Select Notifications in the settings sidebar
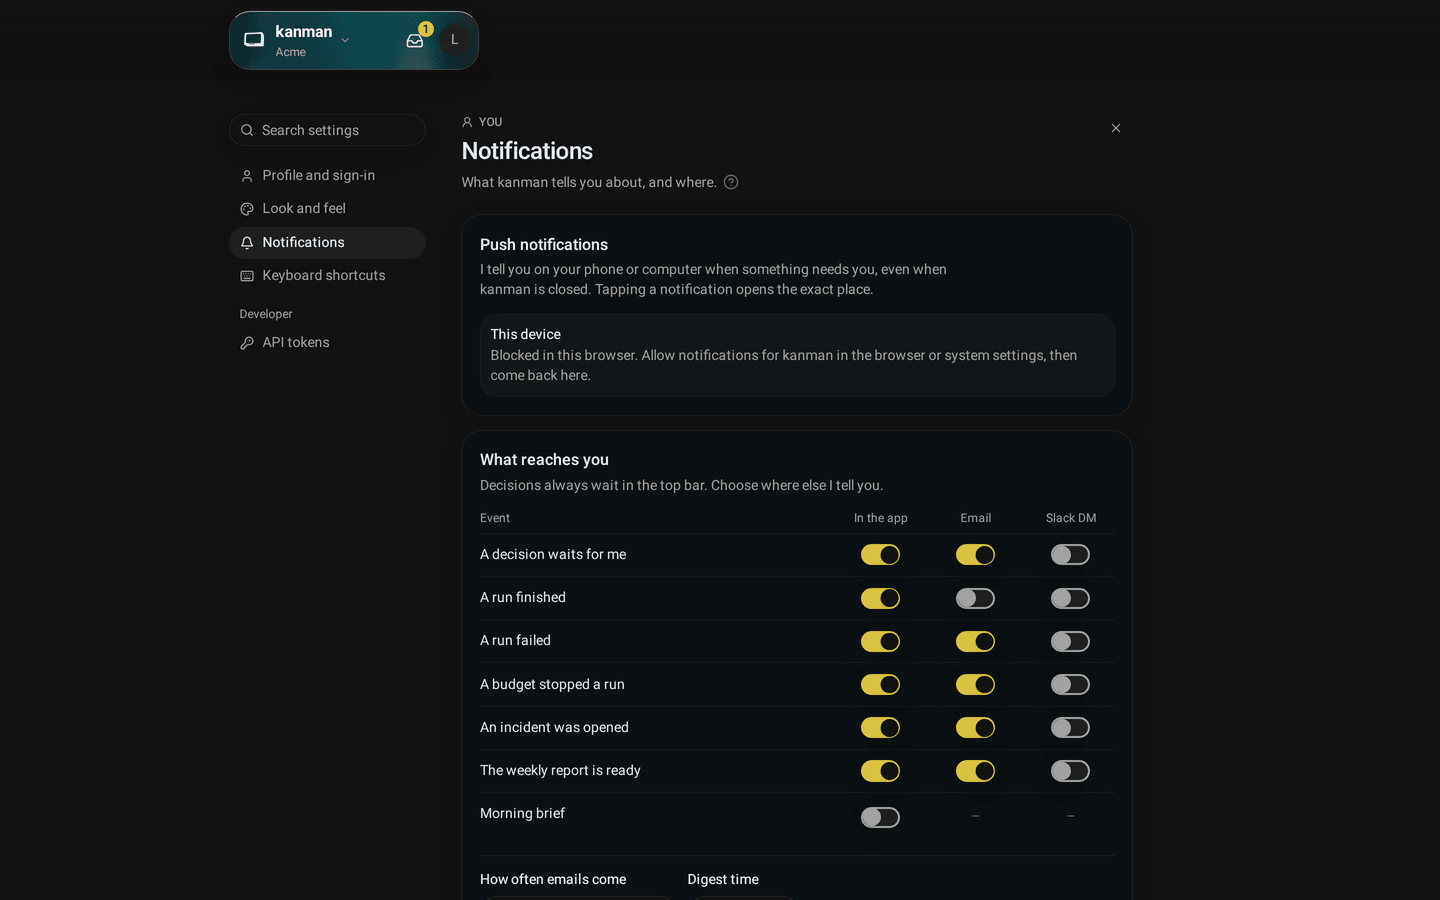Image resolution: width=1440 pixels, height=900 pixels. click(x=327, y=242)
